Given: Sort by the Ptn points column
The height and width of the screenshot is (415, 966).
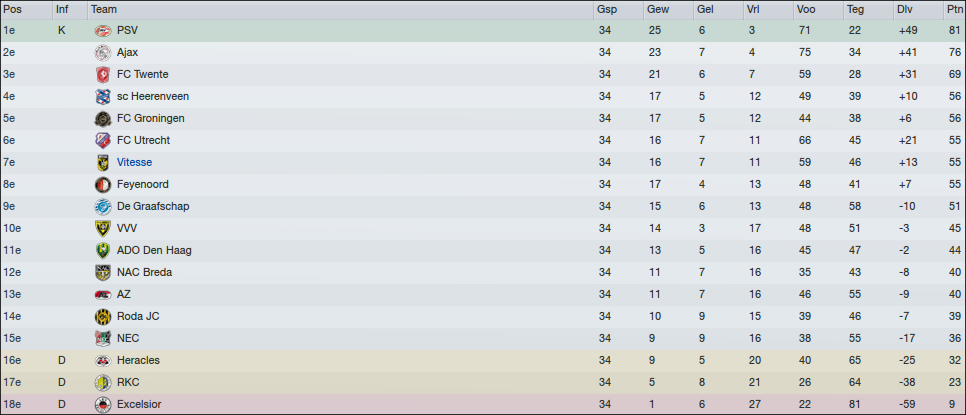Looking at the screenshot, I should (x=955, y=9).
